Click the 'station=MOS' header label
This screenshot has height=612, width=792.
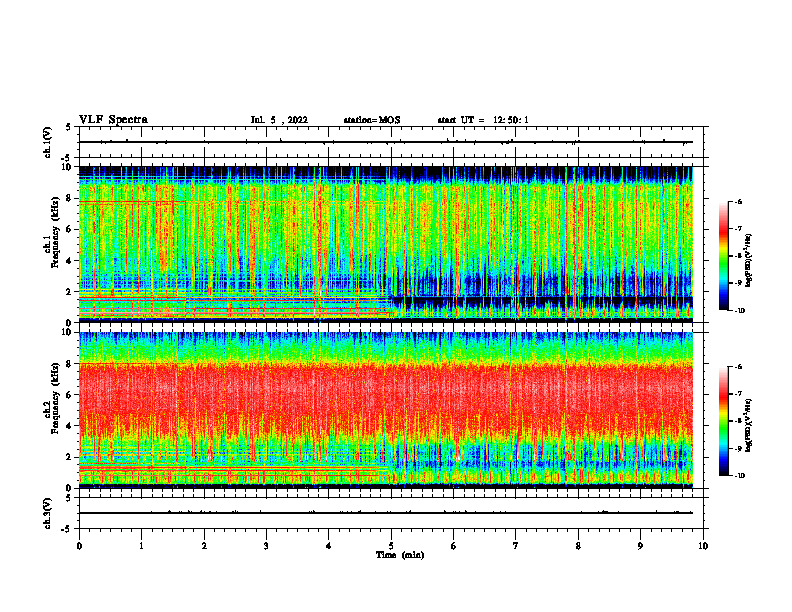tap(372, 120)
